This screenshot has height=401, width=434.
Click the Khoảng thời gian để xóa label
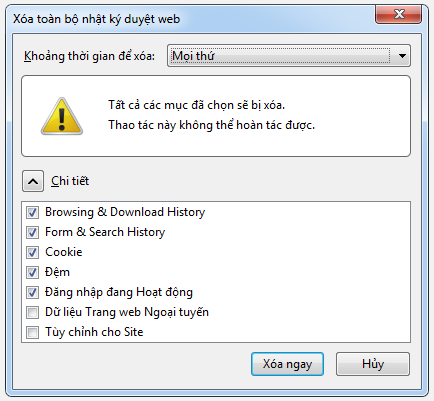click(89, 56)
